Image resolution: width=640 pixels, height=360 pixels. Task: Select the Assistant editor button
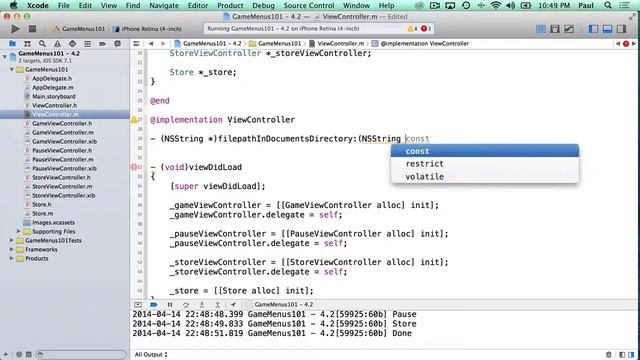(555, 29)
